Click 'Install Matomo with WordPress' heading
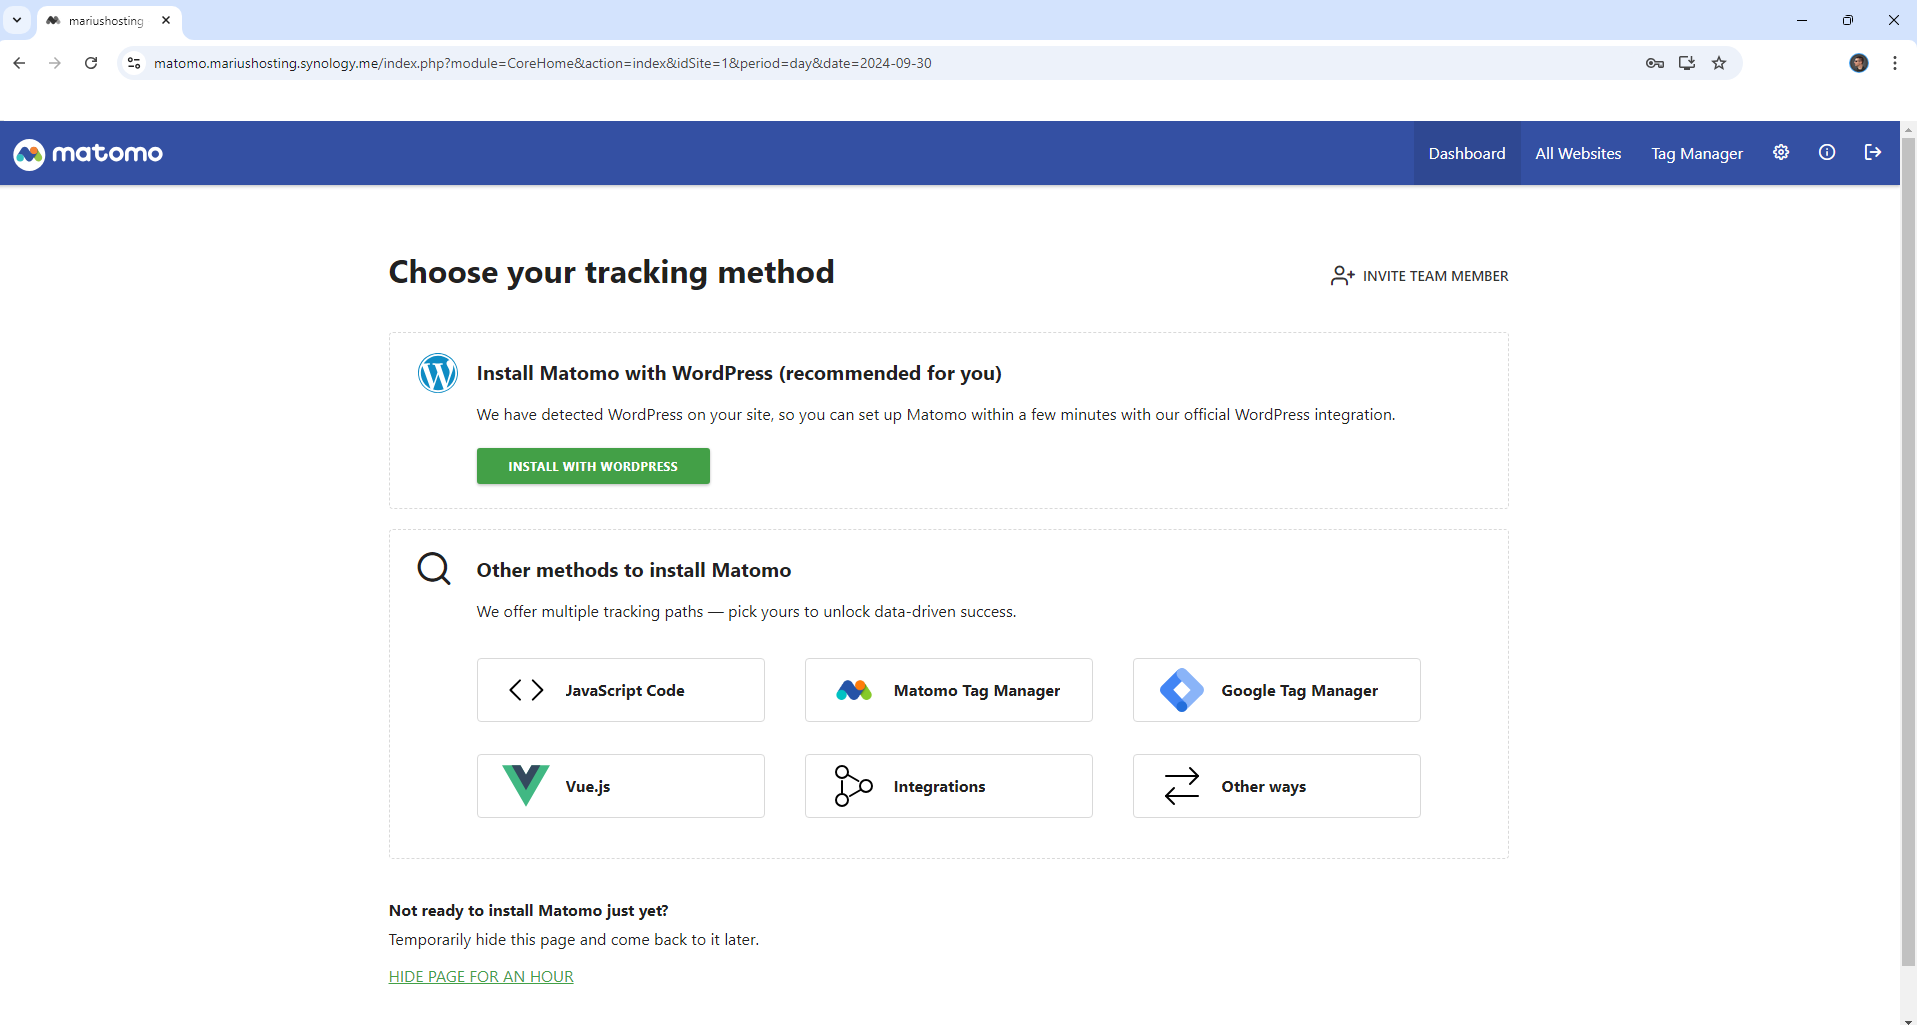 pyautogui.click(x=739, y=373)
